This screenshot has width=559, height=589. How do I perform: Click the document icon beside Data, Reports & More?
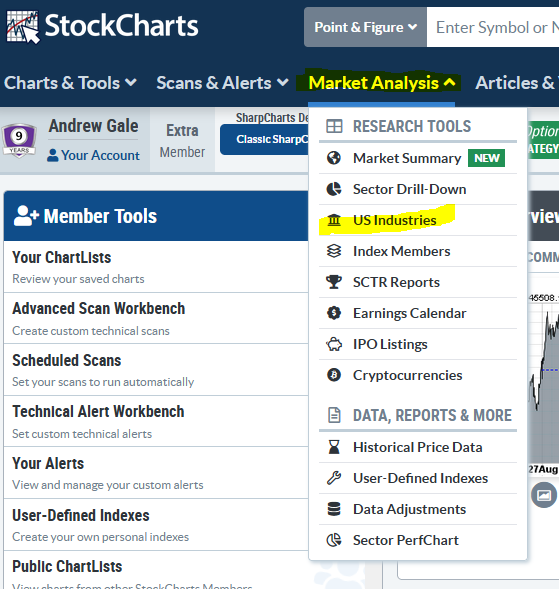pyautogui.click(x=334, y=415)
